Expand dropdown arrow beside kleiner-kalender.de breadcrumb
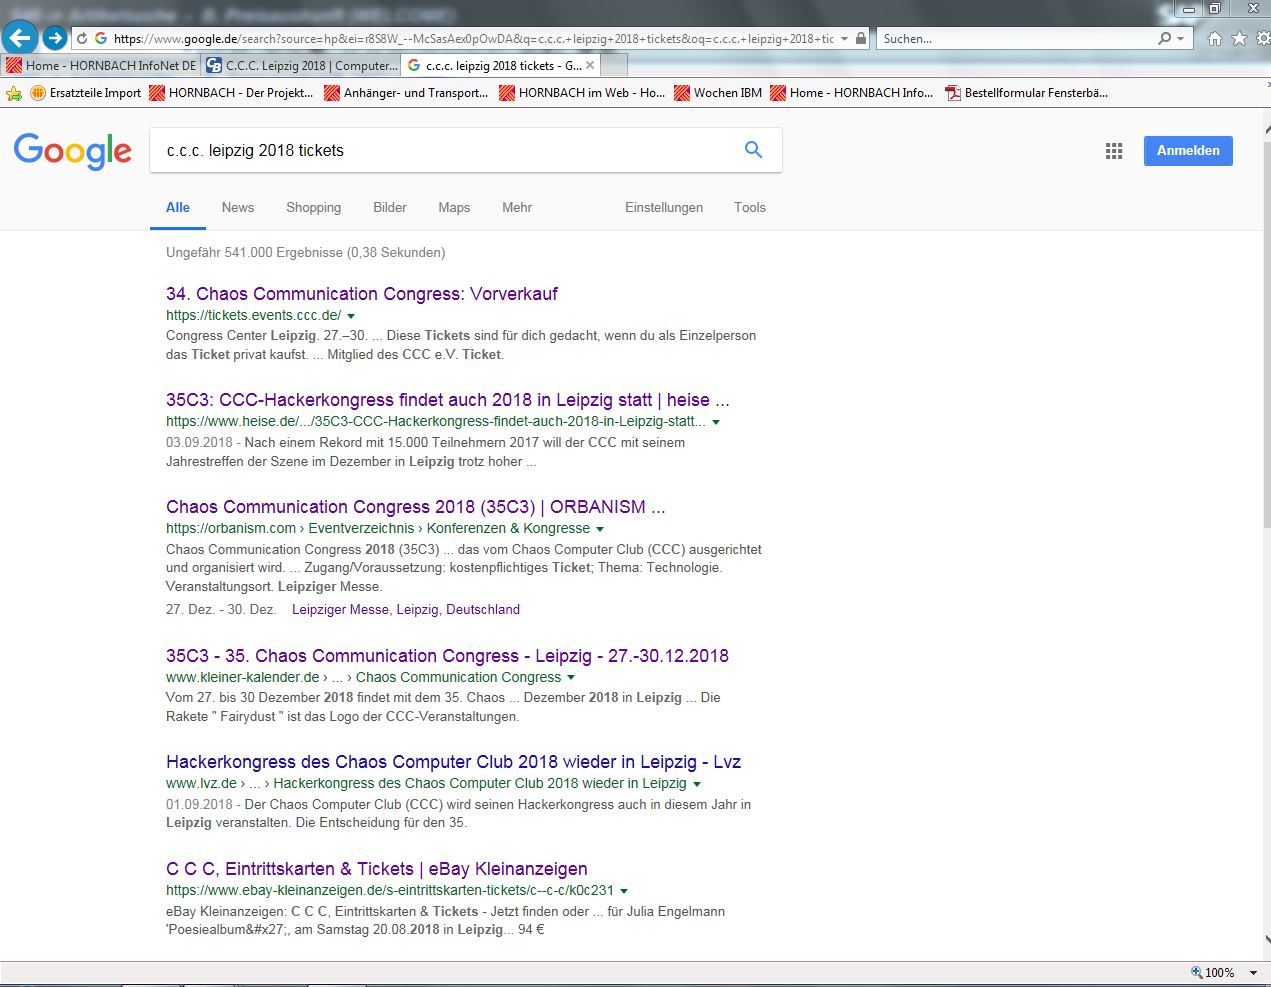The image size is (1271, 987). [571, 678]
